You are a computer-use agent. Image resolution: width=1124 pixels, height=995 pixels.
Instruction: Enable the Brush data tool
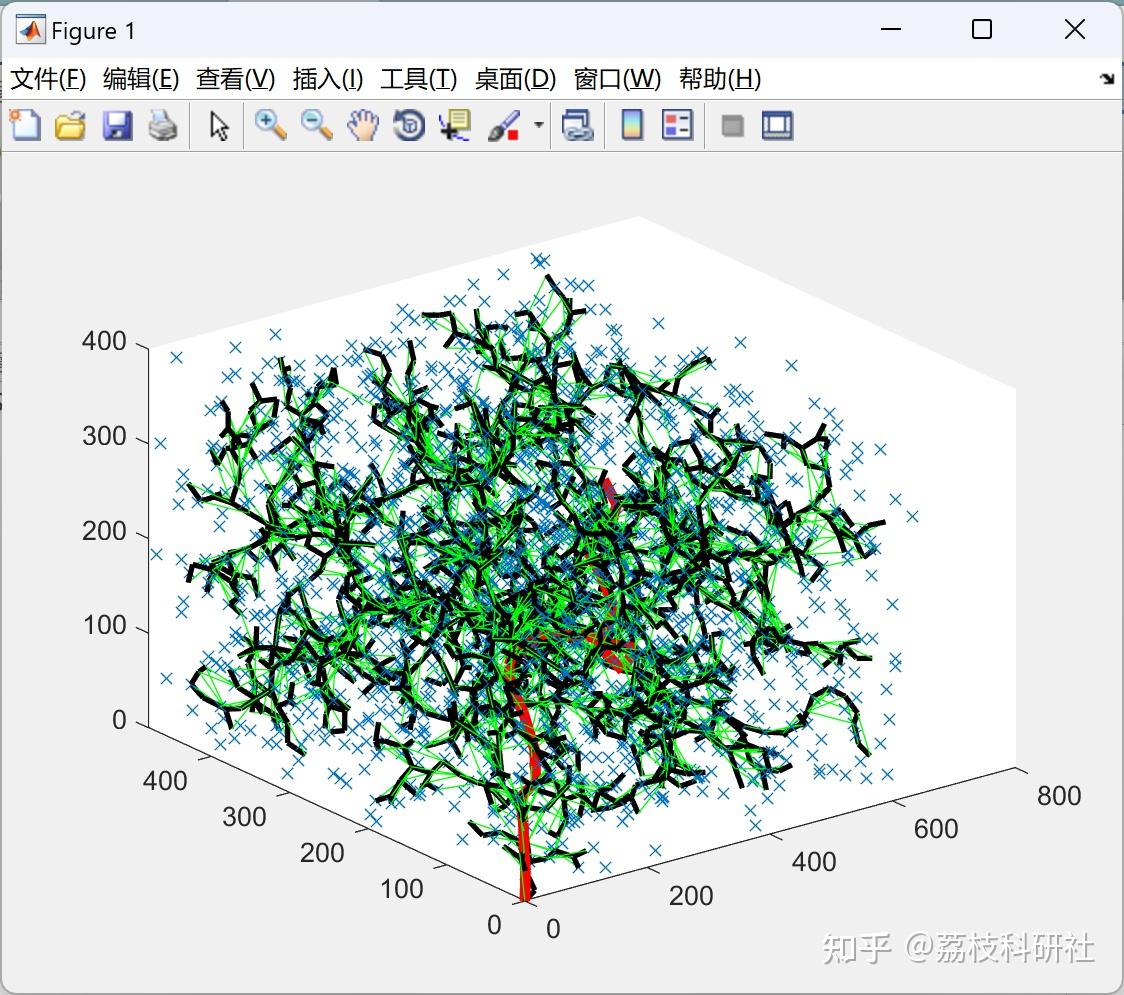tap(505, 125)
